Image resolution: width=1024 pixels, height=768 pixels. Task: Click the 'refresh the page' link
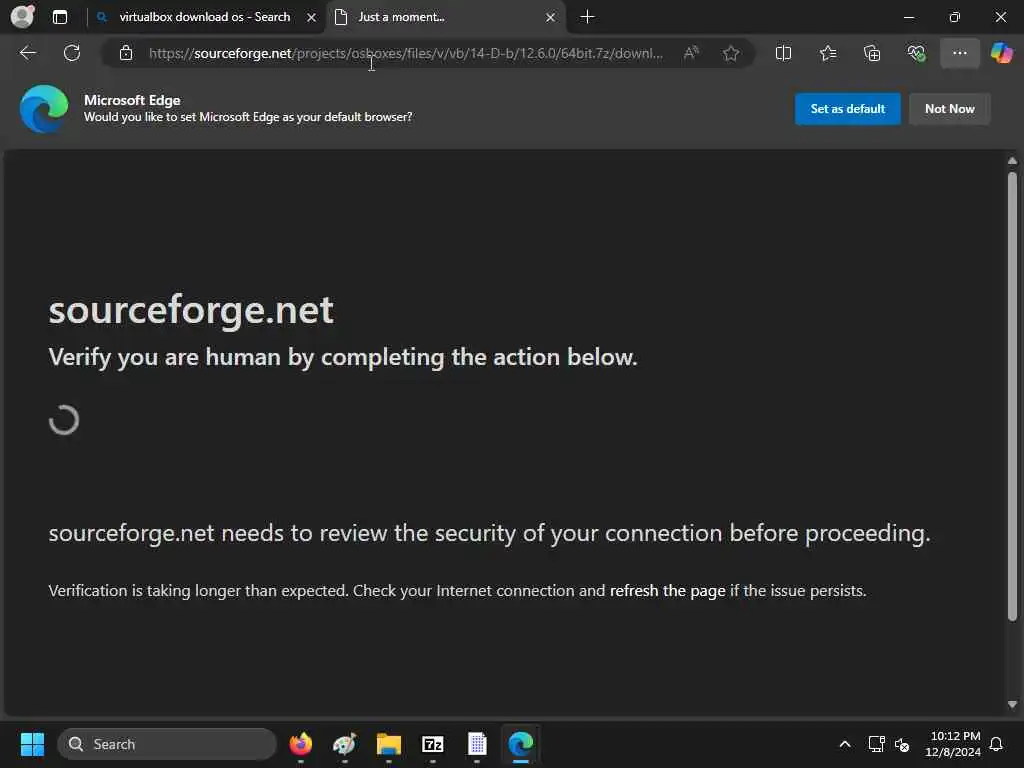667,590
